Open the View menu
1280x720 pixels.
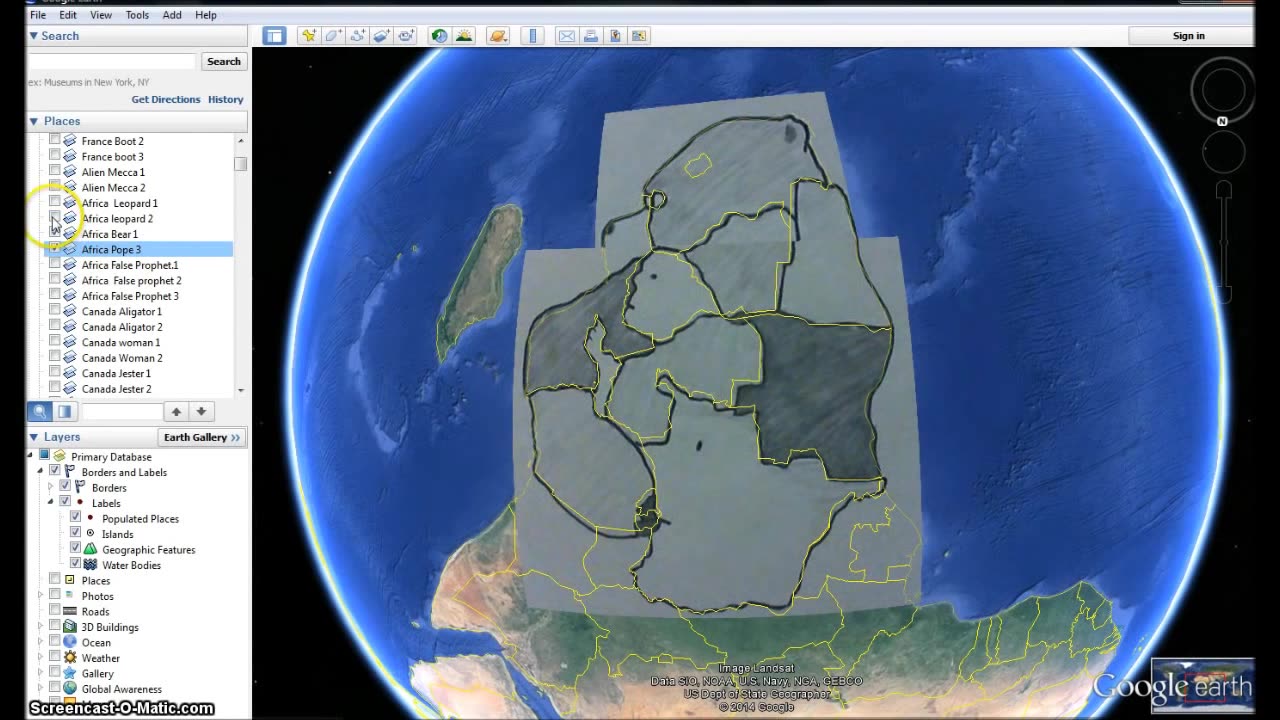click(101, 15)
